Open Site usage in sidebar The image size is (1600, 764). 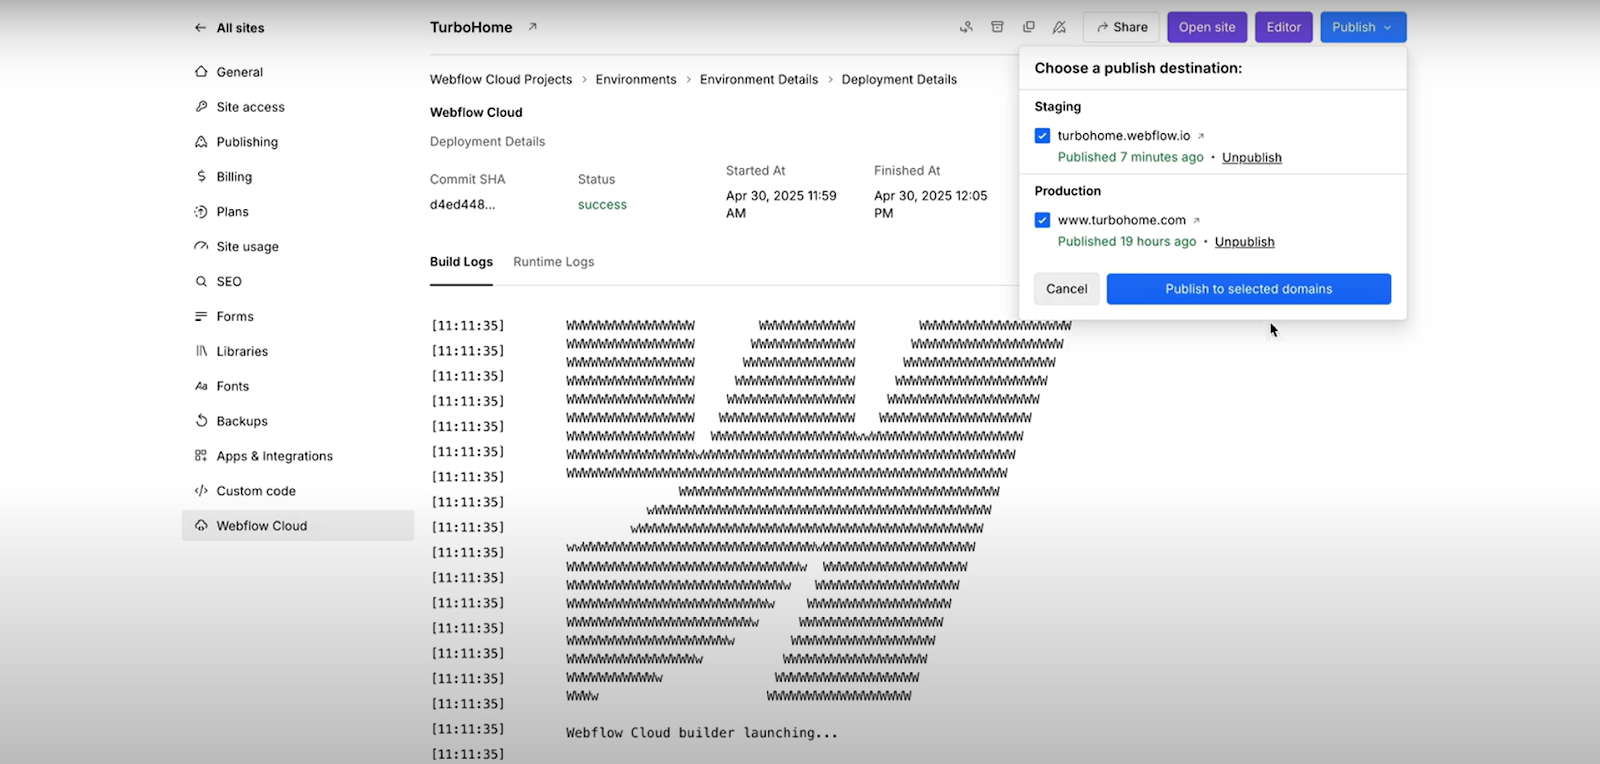click(247, 246)
